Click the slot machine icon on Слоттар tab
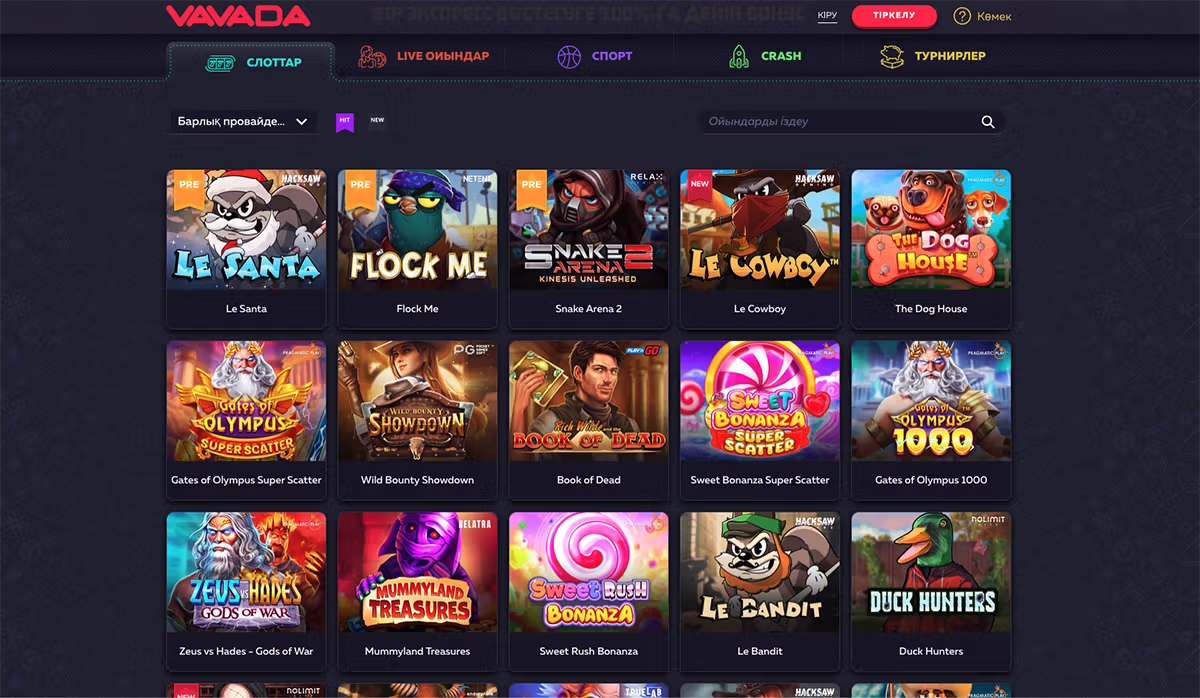 (x=219, y=63)
